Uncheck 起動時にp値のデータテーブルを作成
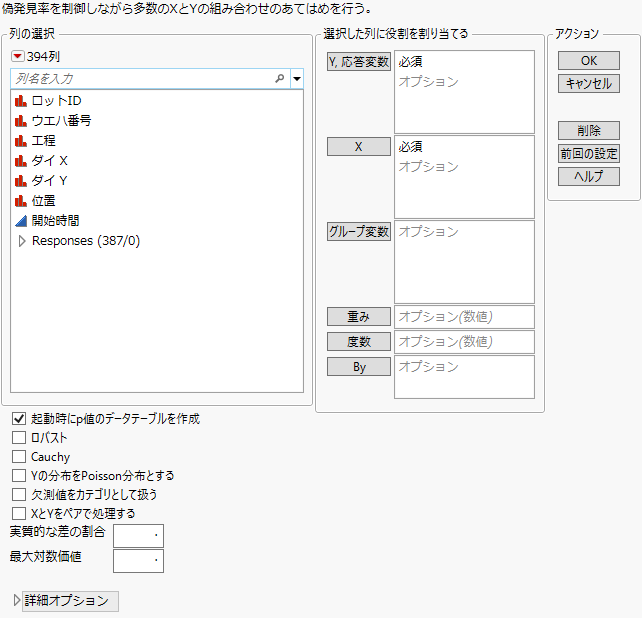This screenshot has height=618, width=642. [x=19, y=419]
